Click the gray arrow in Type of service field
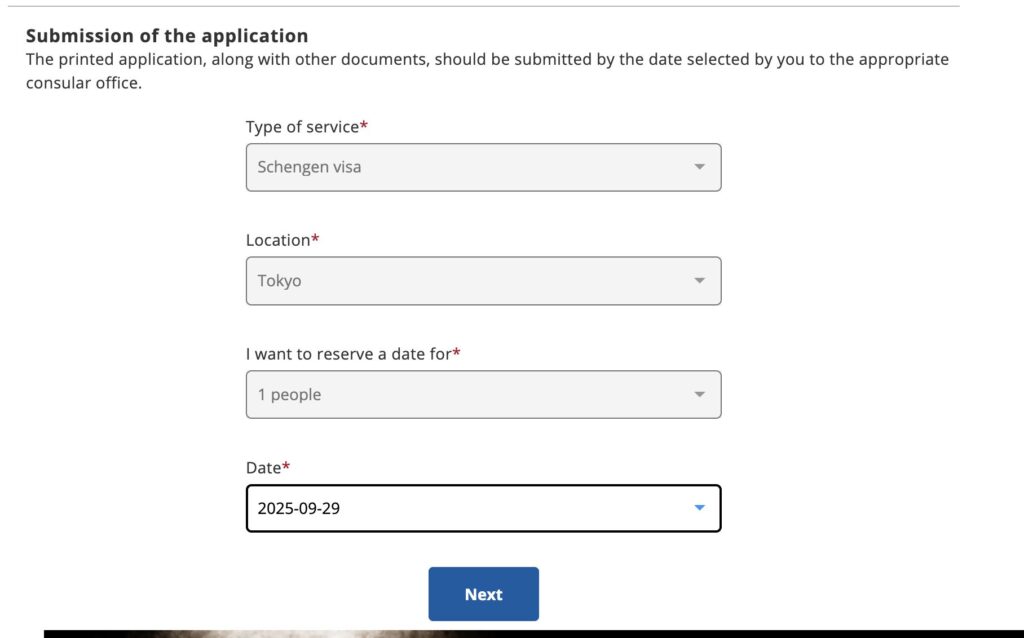 point(699,167)
